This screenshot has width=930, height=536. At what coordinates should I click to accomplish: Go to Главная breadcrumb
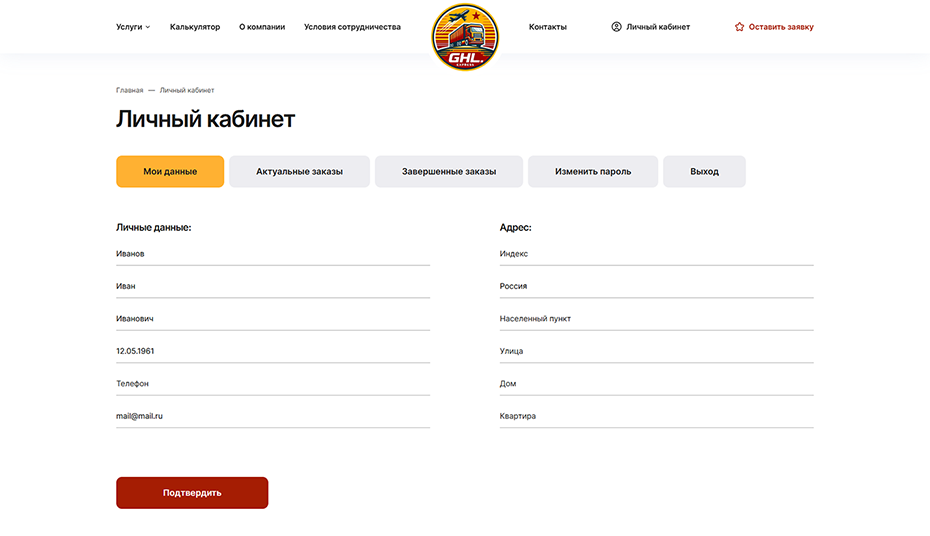click(x=129, y=90)
